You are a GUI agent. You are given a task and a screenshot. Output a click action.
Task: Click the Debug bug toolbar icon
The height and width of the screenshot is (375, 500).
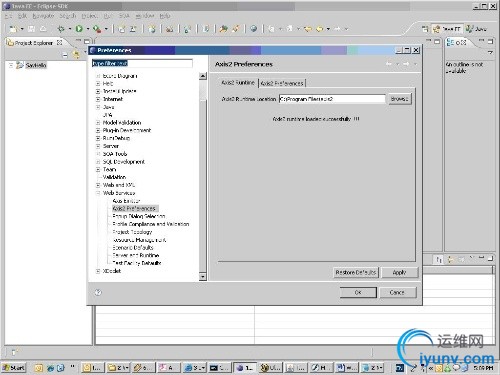61,29
